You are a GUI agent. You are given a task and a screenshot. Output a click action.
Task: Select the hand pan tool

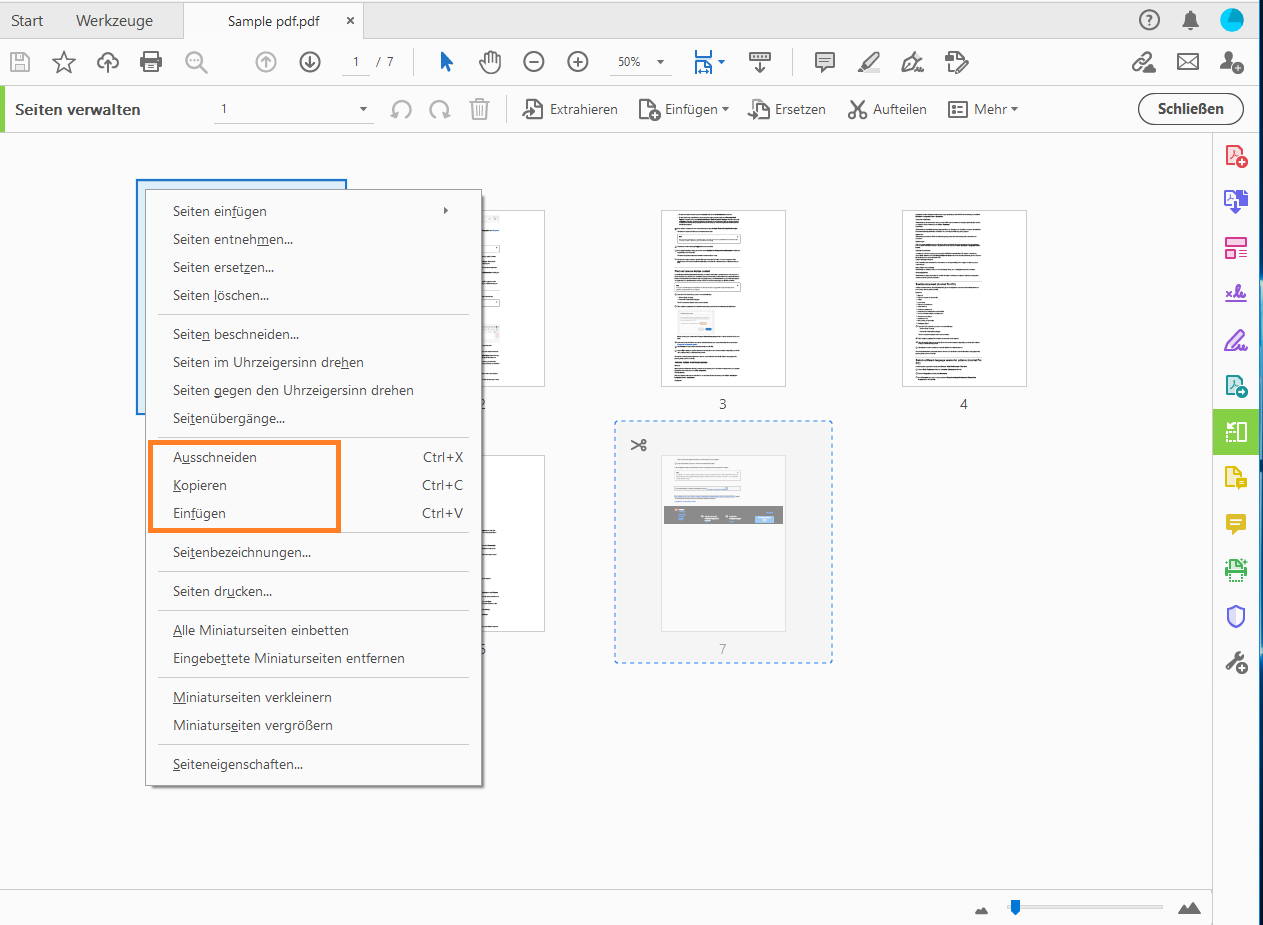(490, 62)
